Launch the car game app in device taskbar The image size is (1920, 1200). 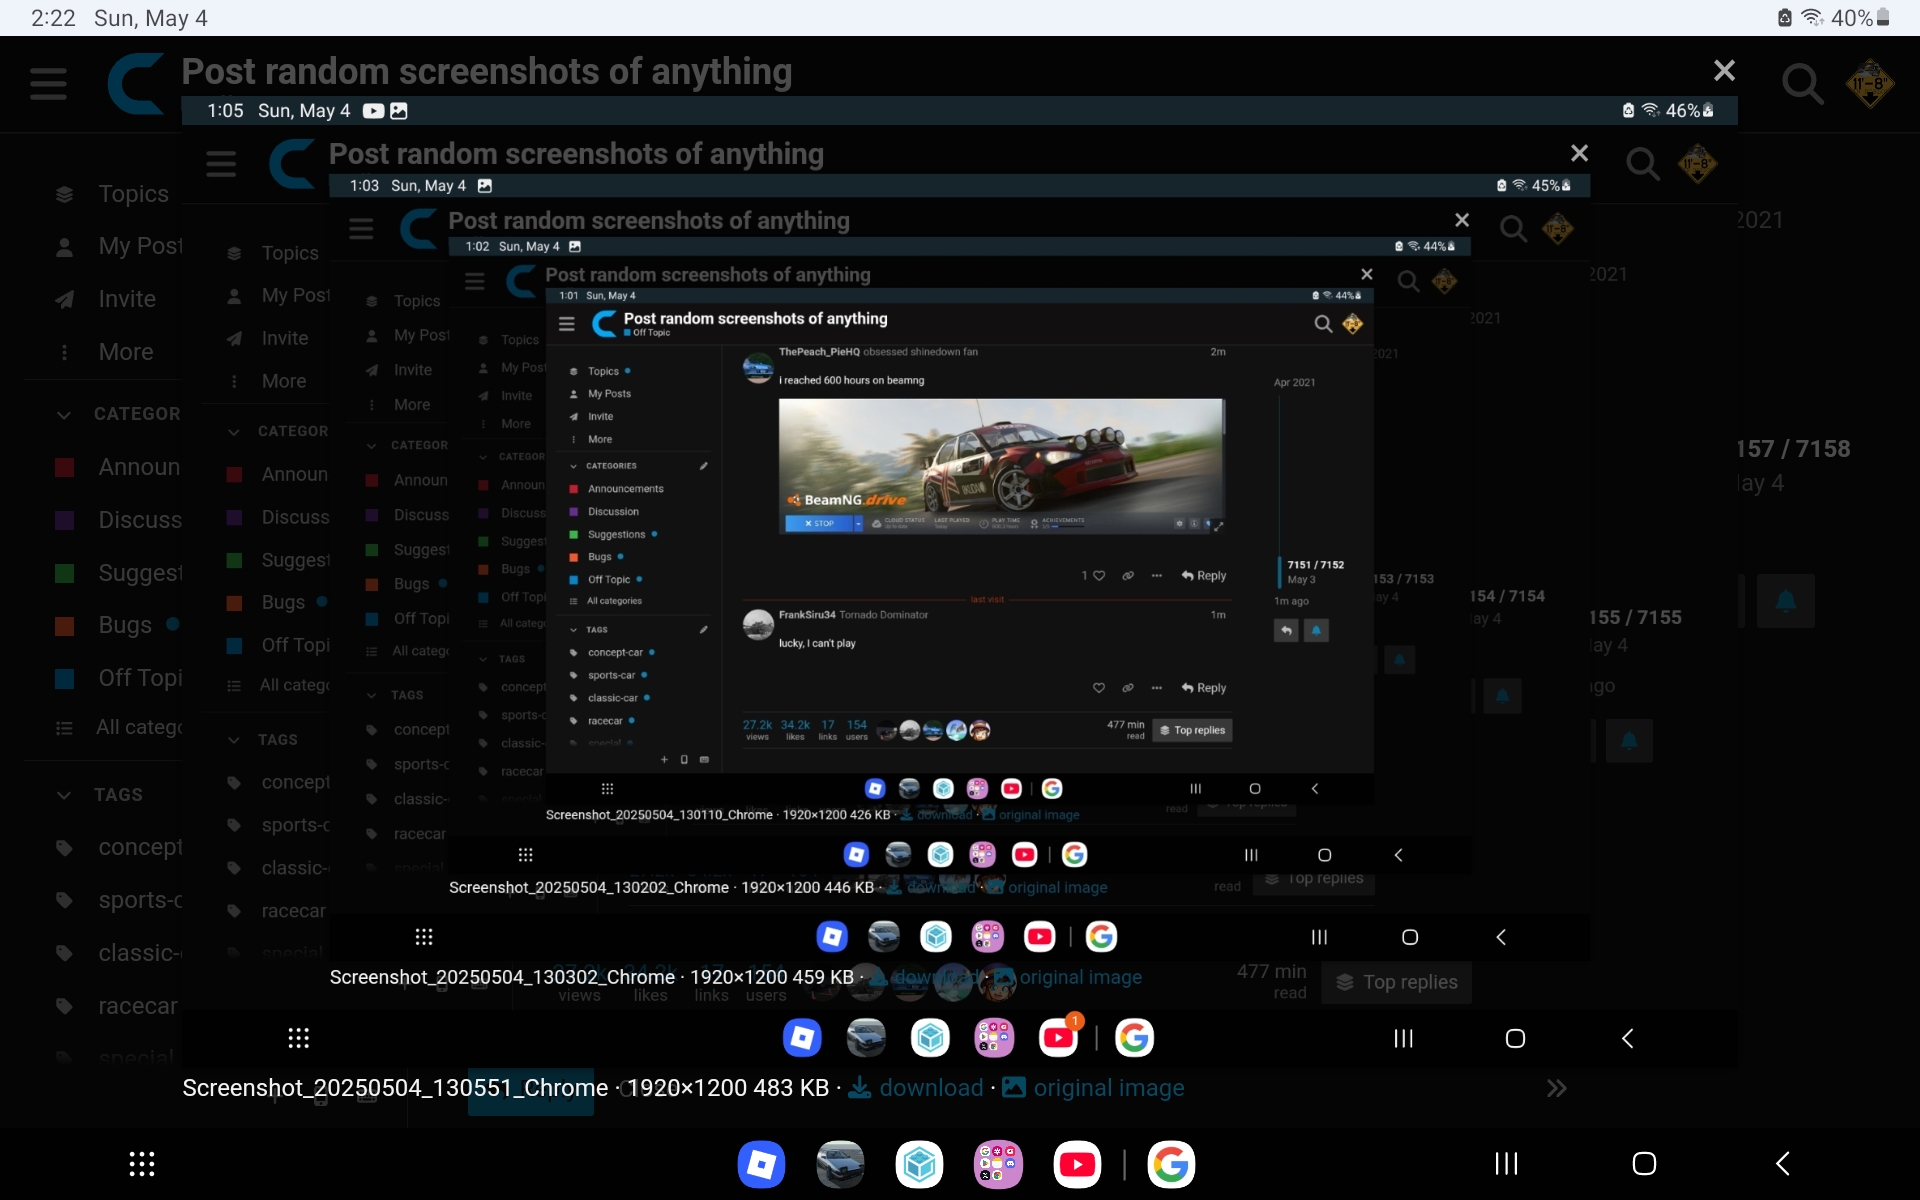coord(840,1164)
